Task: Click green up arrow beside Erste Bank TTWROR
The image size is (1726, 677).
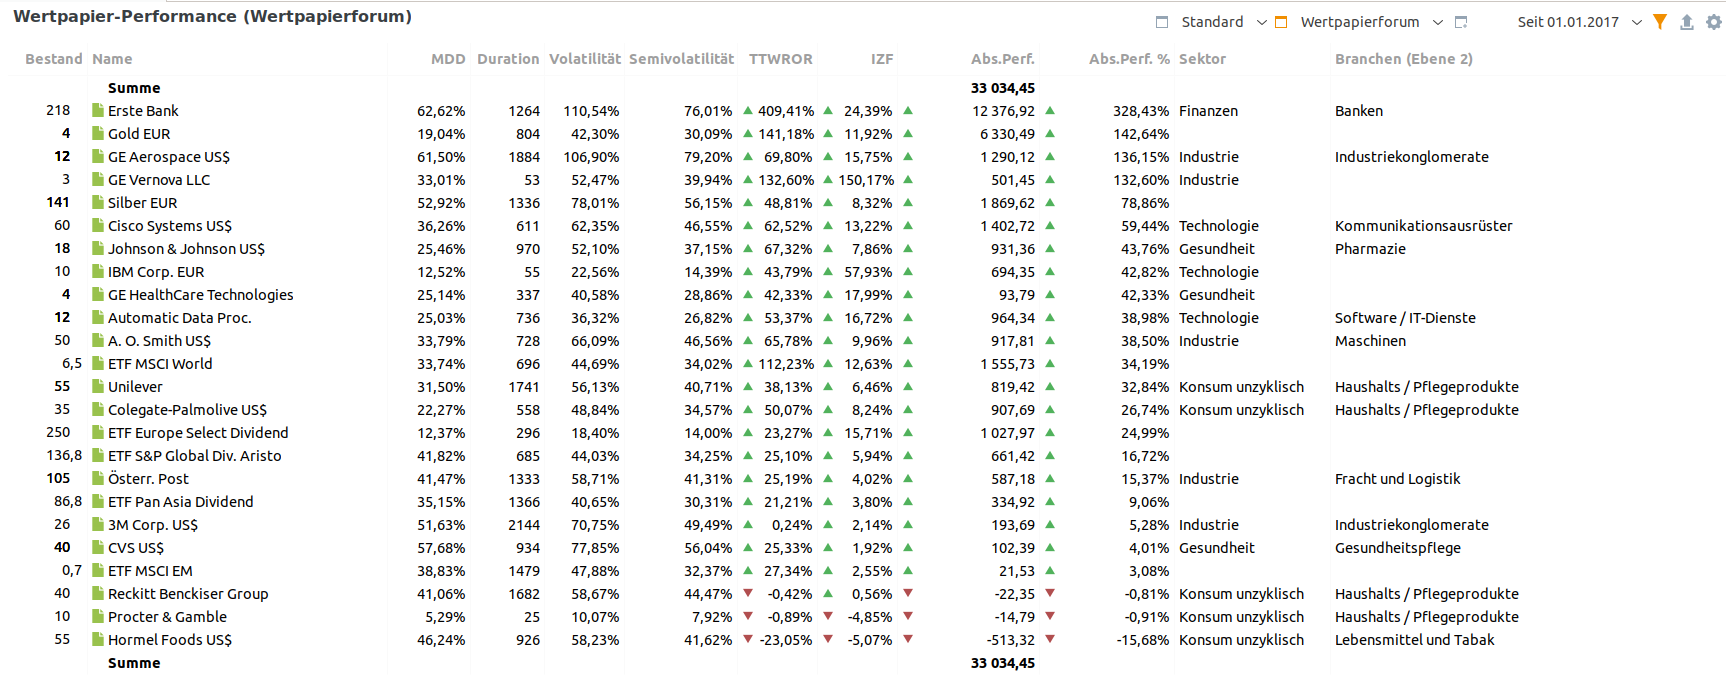Action: (828, 111)
